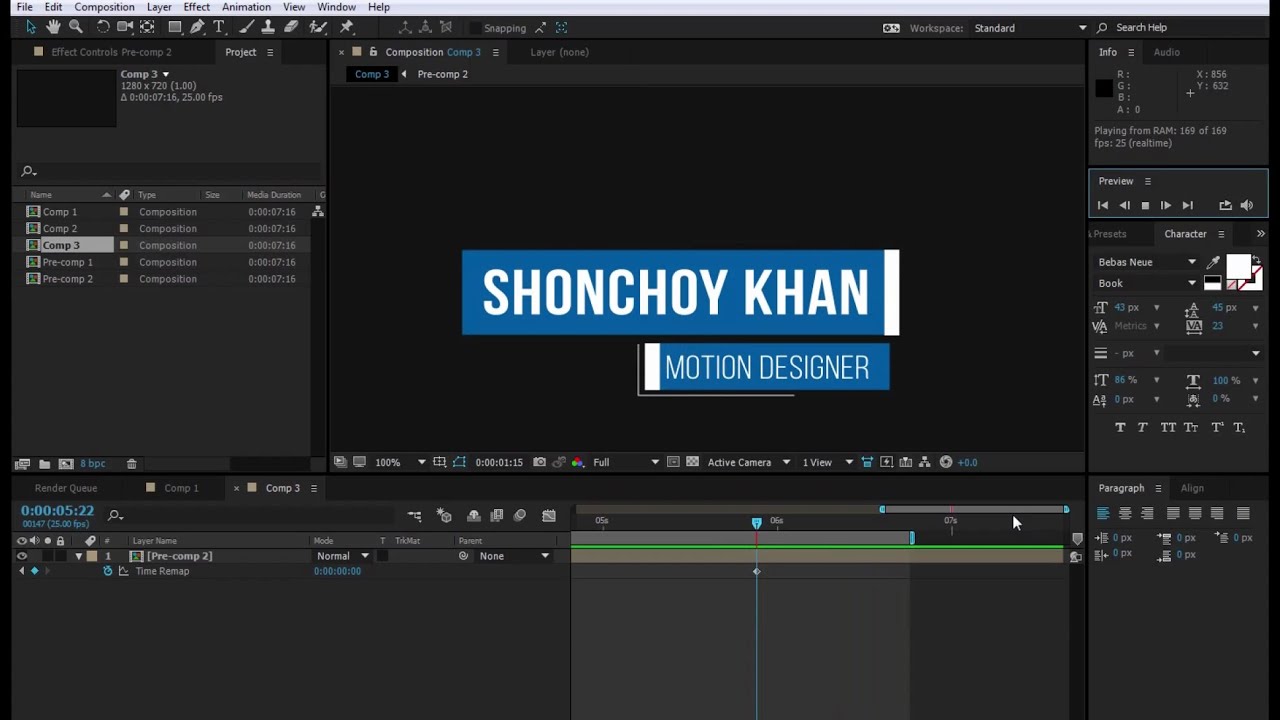Select the Clone Stamp tool

(x=268, y=27)
